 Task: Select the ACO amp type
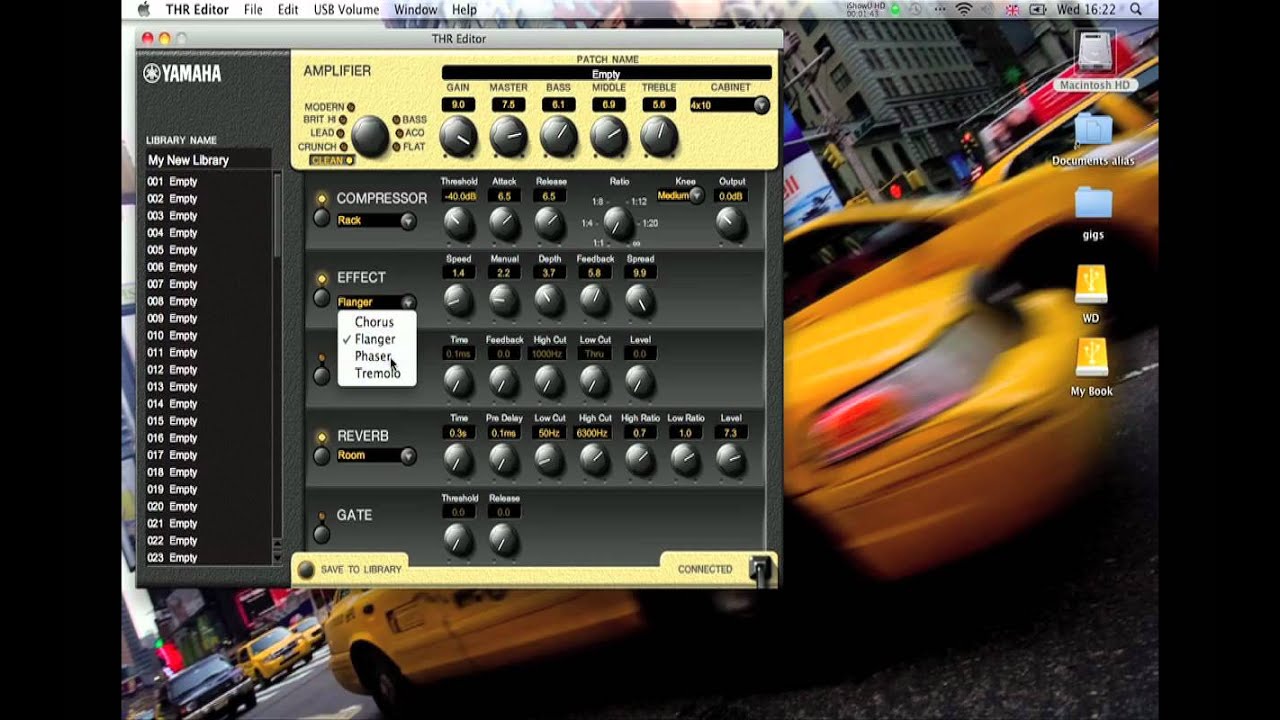click(410, 133)
